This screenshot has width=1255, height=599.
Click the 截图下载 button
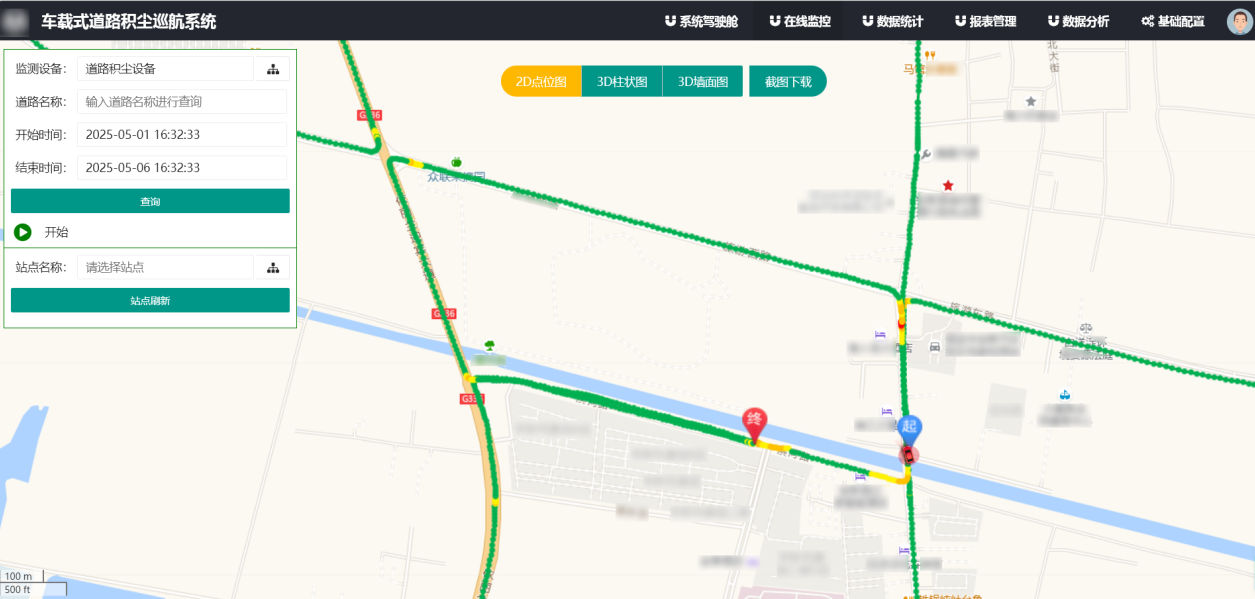click(x=788, y=82)
